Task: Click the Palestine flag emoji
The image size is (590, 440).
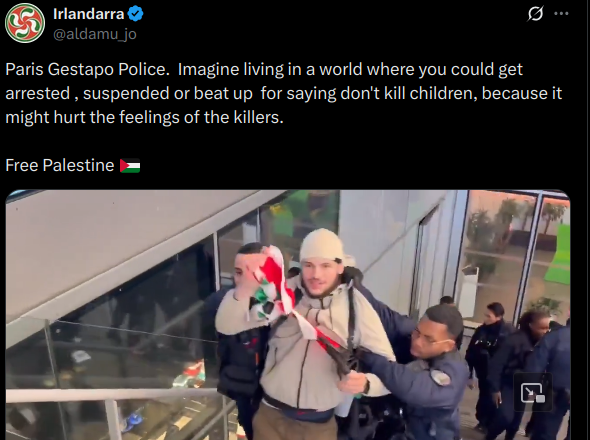Action: point(130,166)
